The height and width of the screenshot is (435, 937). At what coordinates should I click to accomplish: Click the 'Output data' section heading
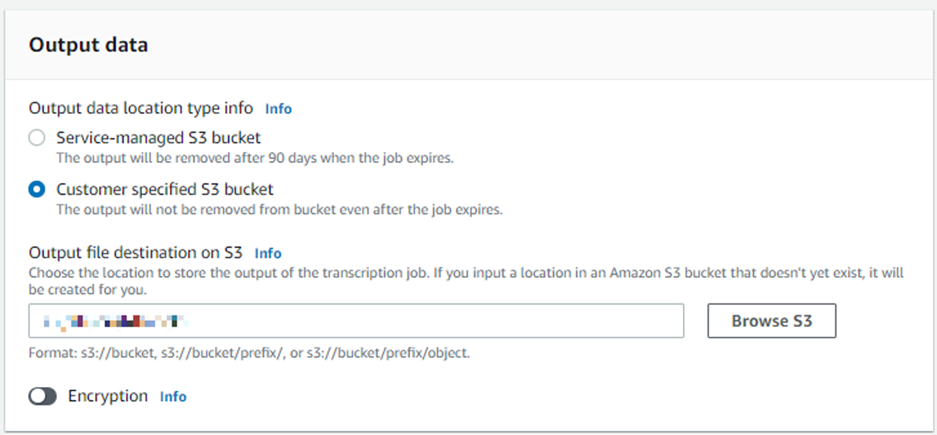pyautogui.click(x=88, y=45)
